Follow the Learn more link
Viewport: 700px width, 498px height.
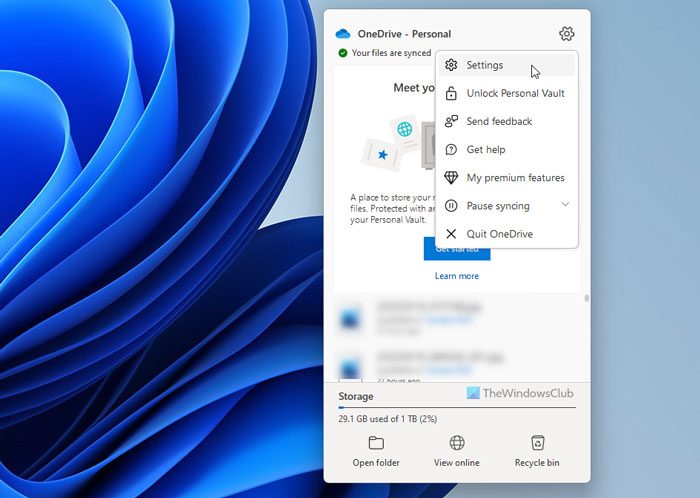(x=457, y=276)
